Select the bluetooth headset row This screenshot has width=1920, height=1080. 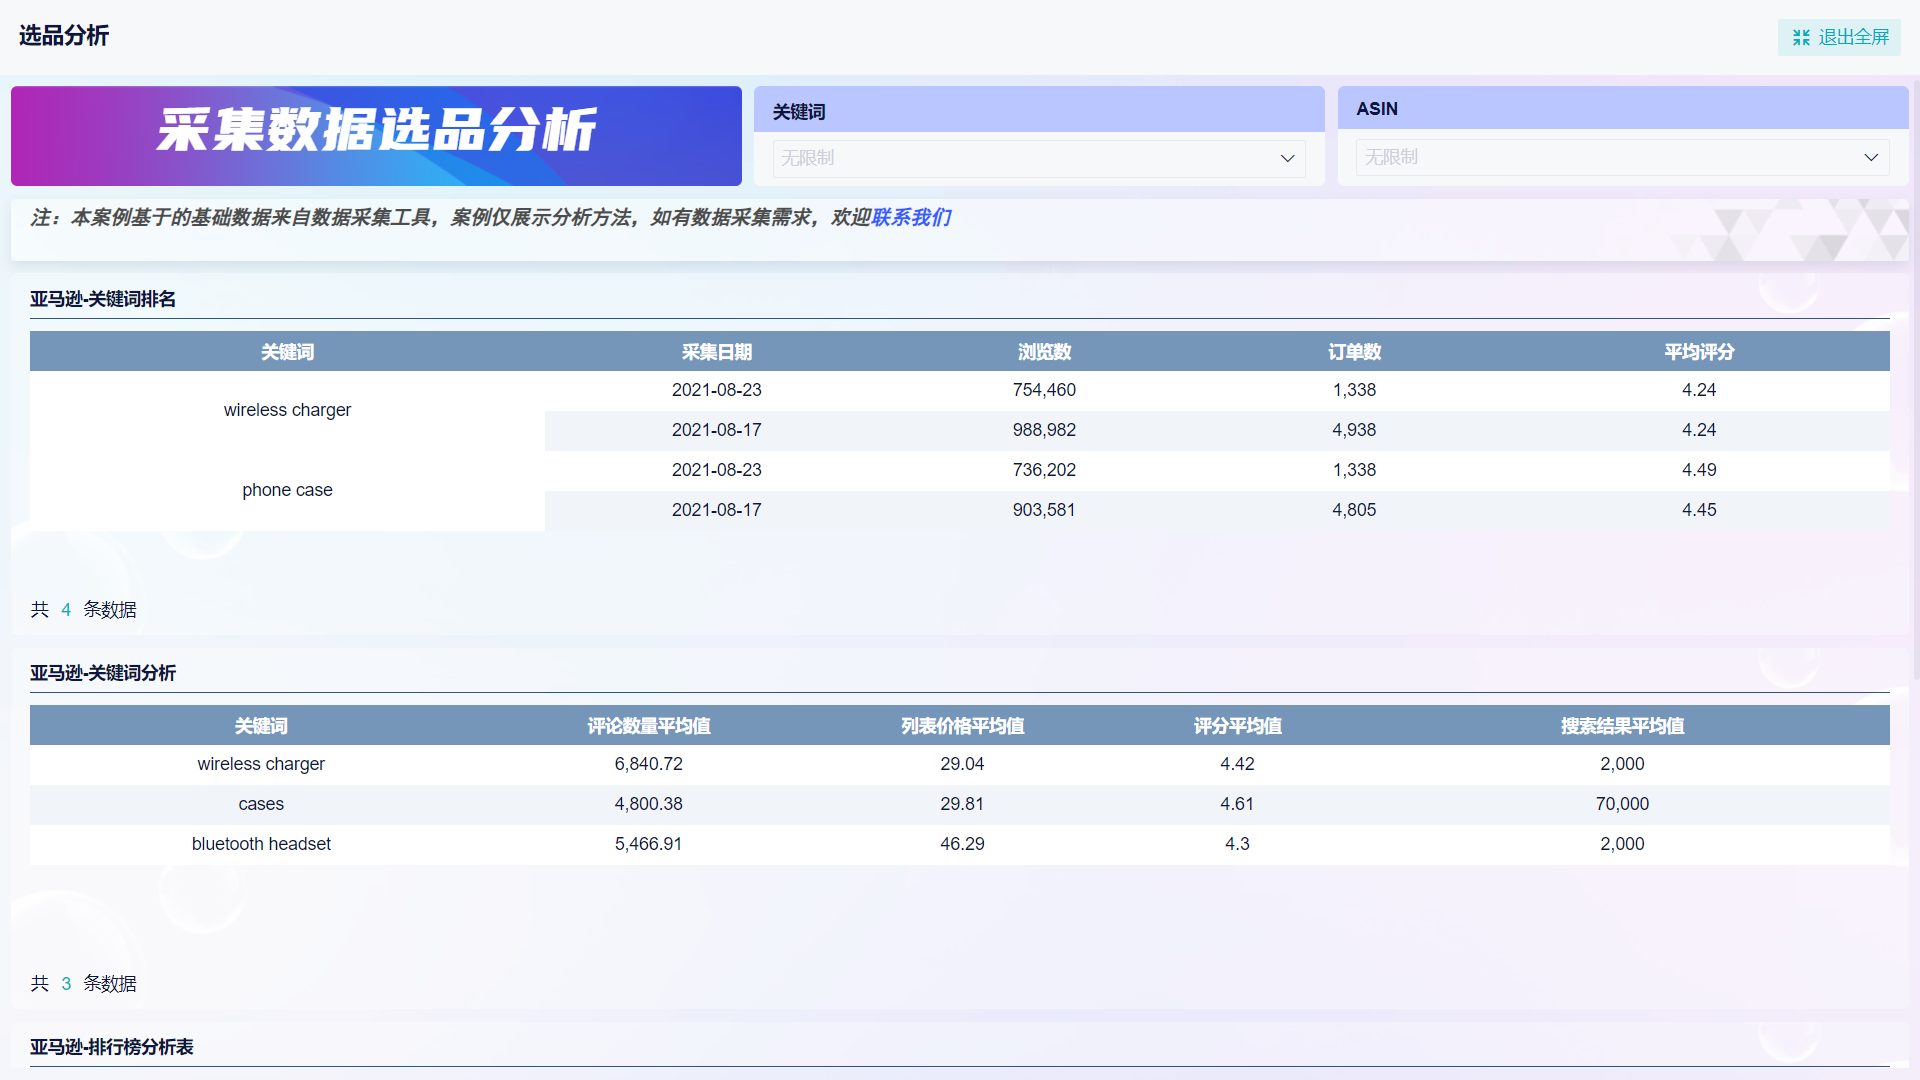tap(261, 844)
